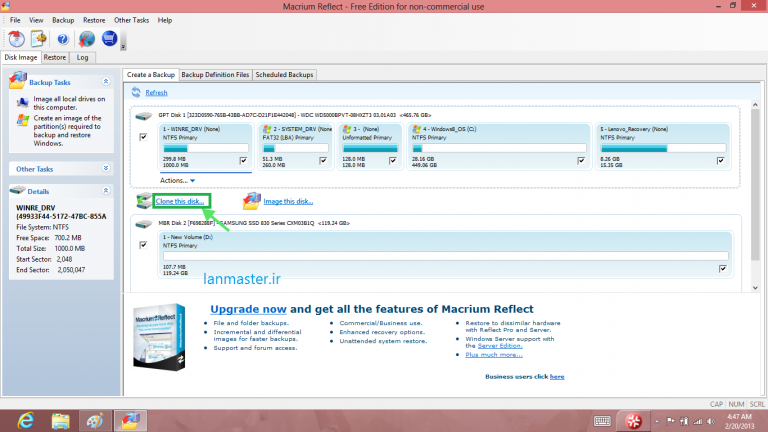Open the Actions dropdown under Disk 1
768x432 pixels.
(x=177, y=180)
